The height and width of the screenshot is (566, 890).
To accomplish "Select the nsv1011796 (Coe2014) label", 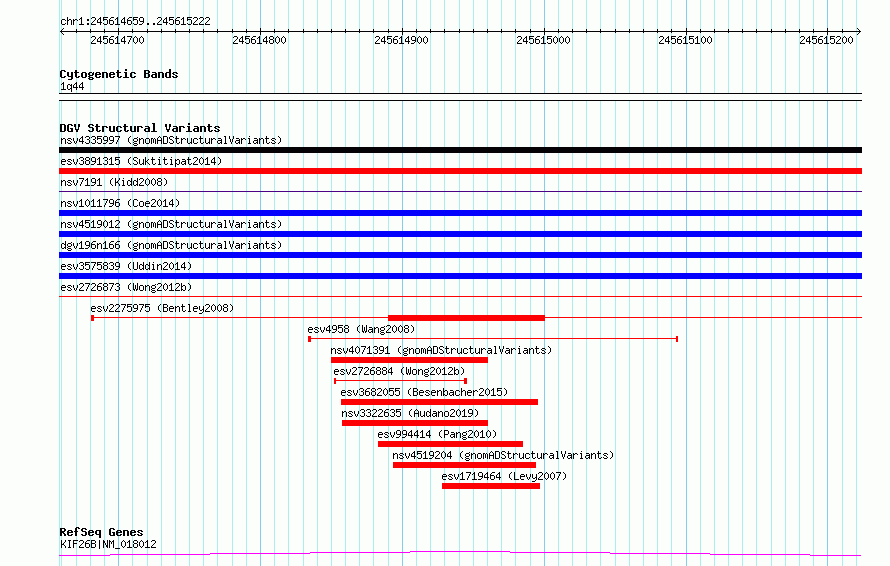I will 120,203.
